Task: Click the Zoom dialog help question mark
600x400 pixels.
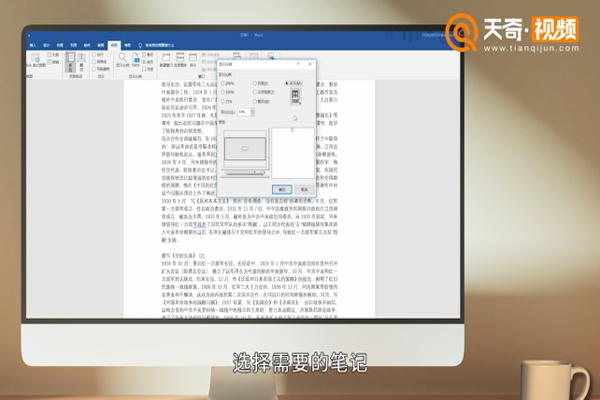Action: (298, 64)
